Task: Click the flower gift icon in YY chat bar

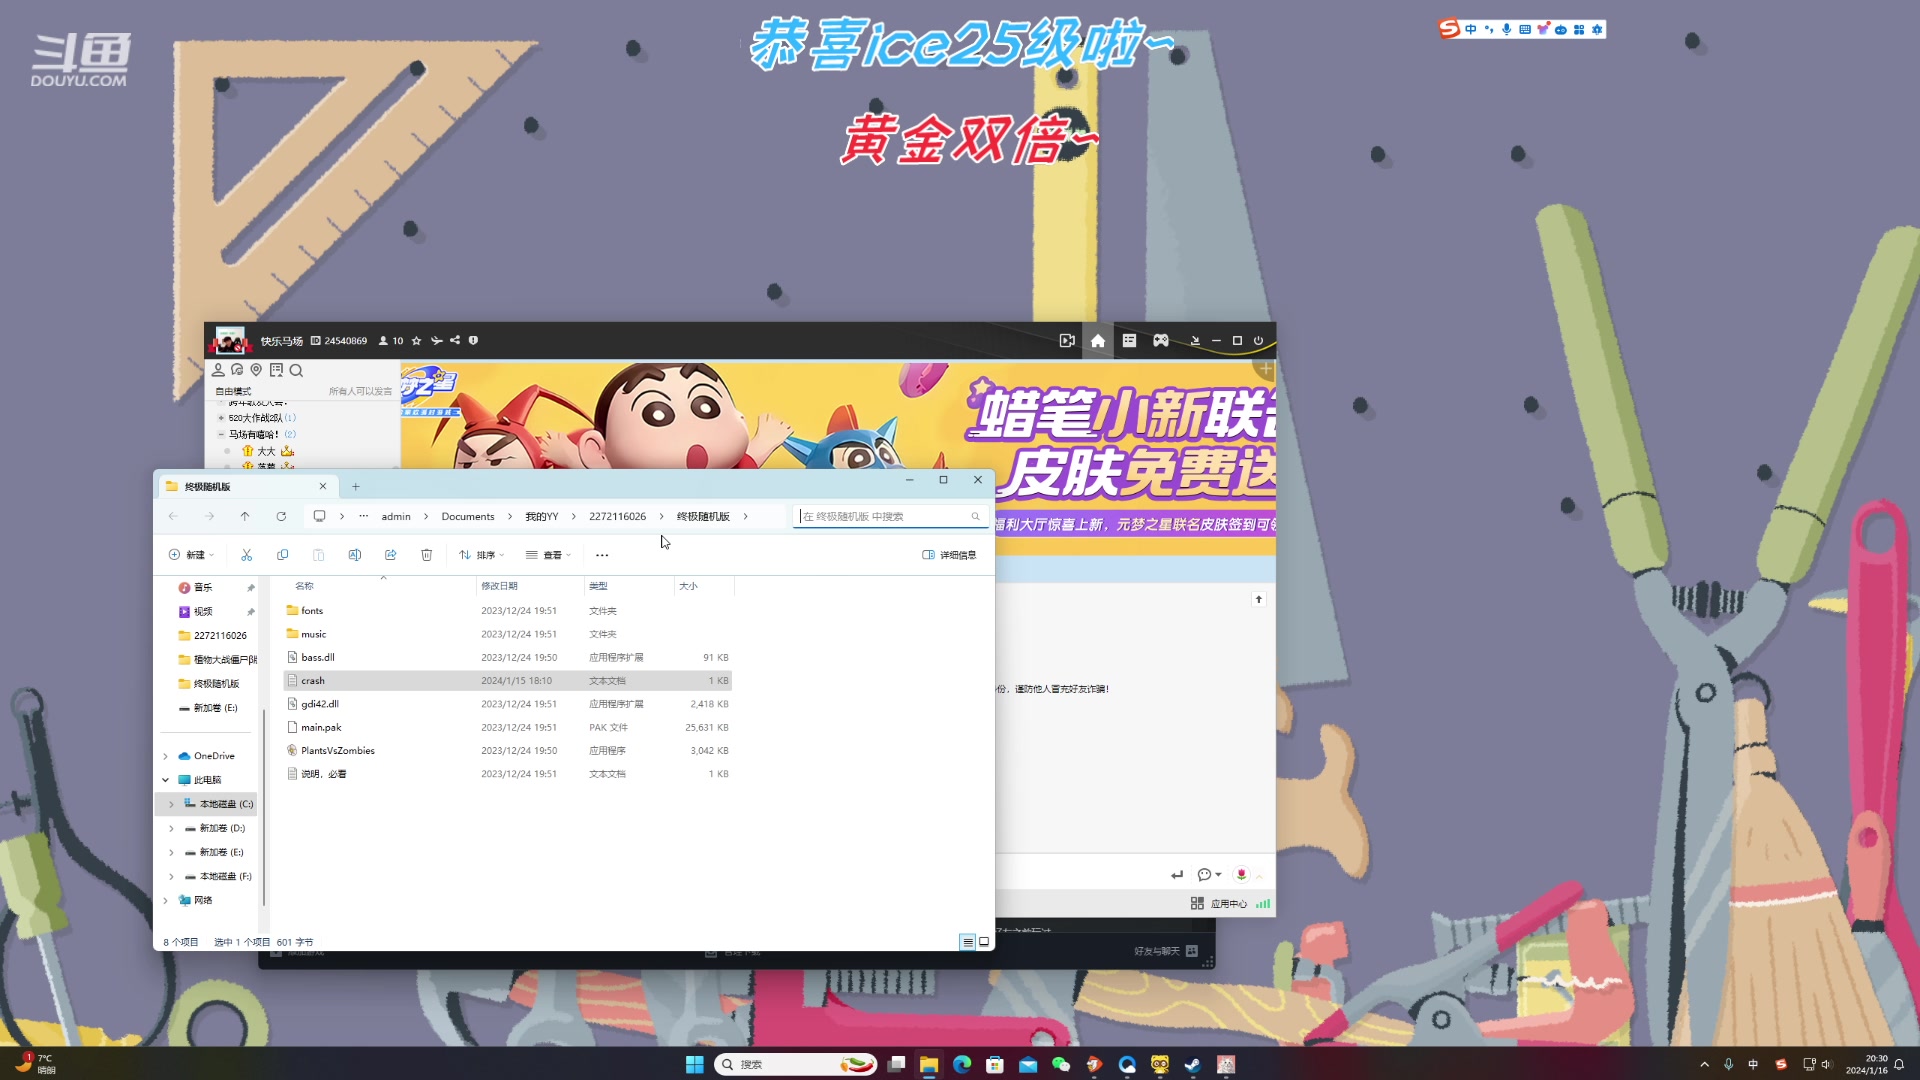Action: point(1241,874)
